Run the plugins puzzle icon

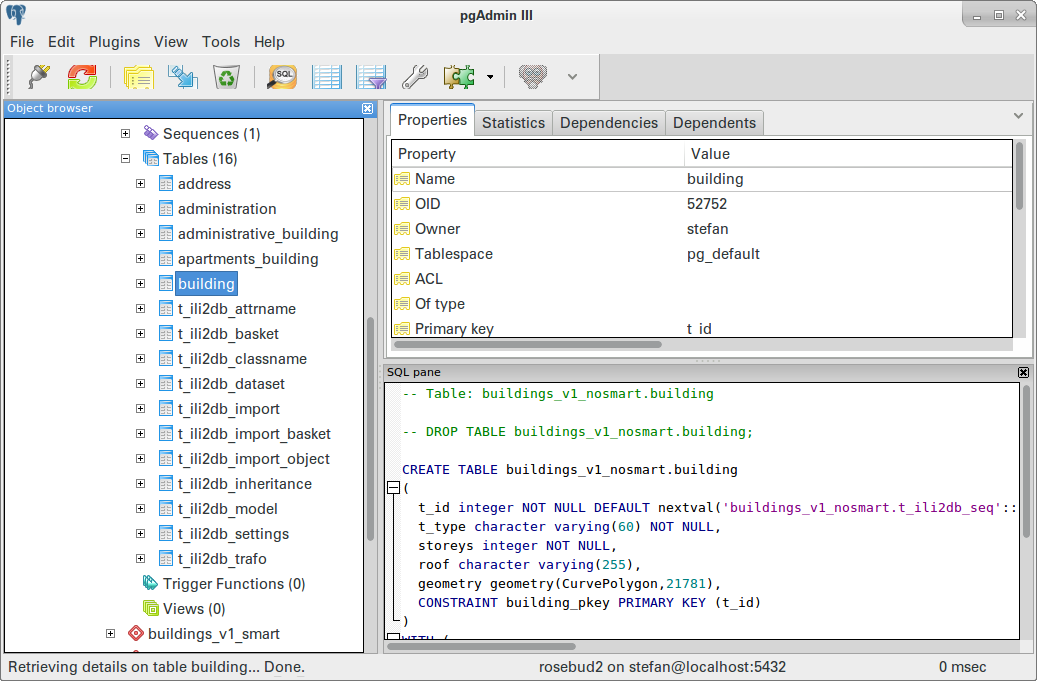(x=459, y=77)
